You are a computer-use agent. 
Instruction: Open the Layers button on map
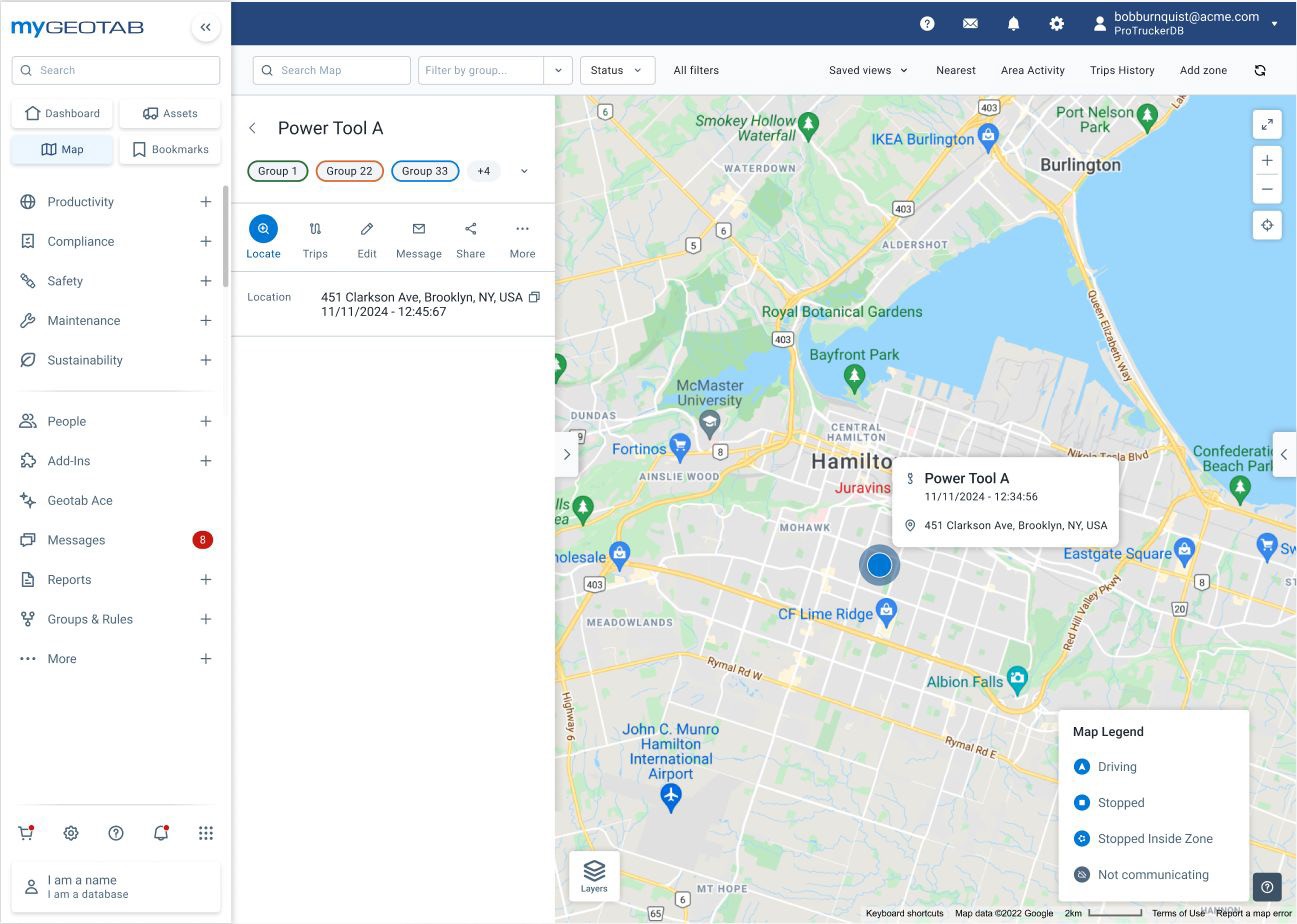click(x=594, y=875)
